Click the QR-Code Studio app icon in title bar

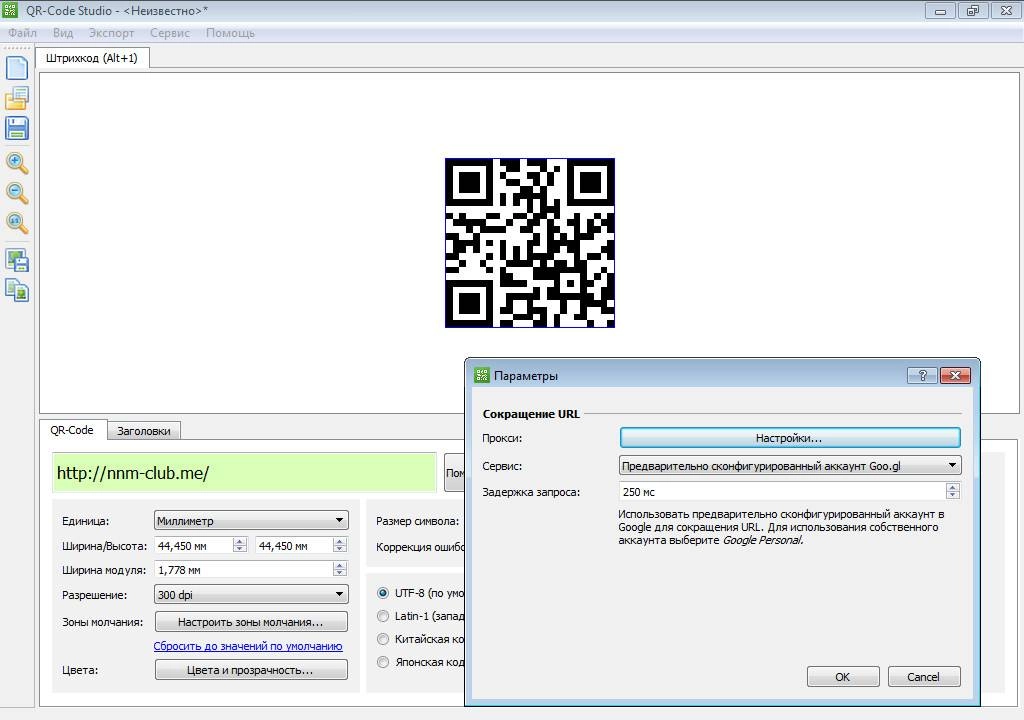(10, 10)
